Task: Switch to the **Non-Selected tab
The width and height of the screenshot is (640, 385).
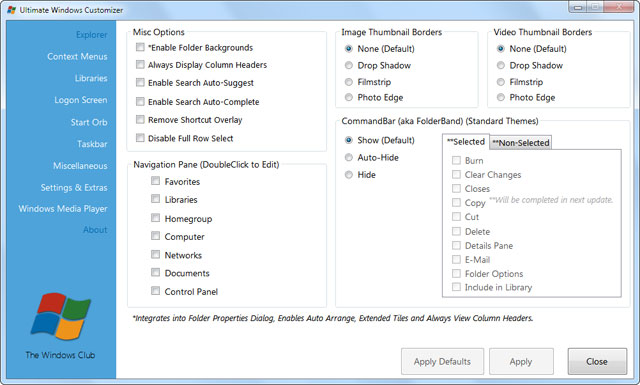Action: pyautogui.click(x=521, y=142)
